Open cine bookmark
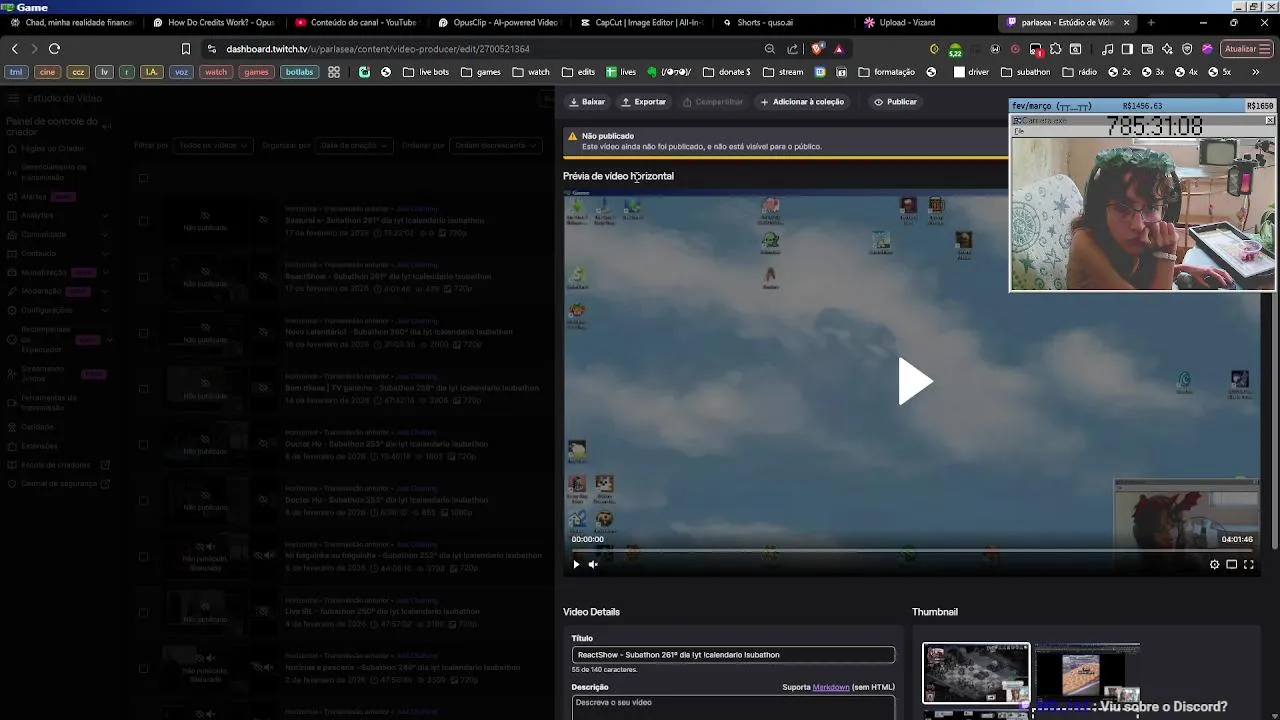The height and width of the screenshot is (720, 1280). [47, 72]
